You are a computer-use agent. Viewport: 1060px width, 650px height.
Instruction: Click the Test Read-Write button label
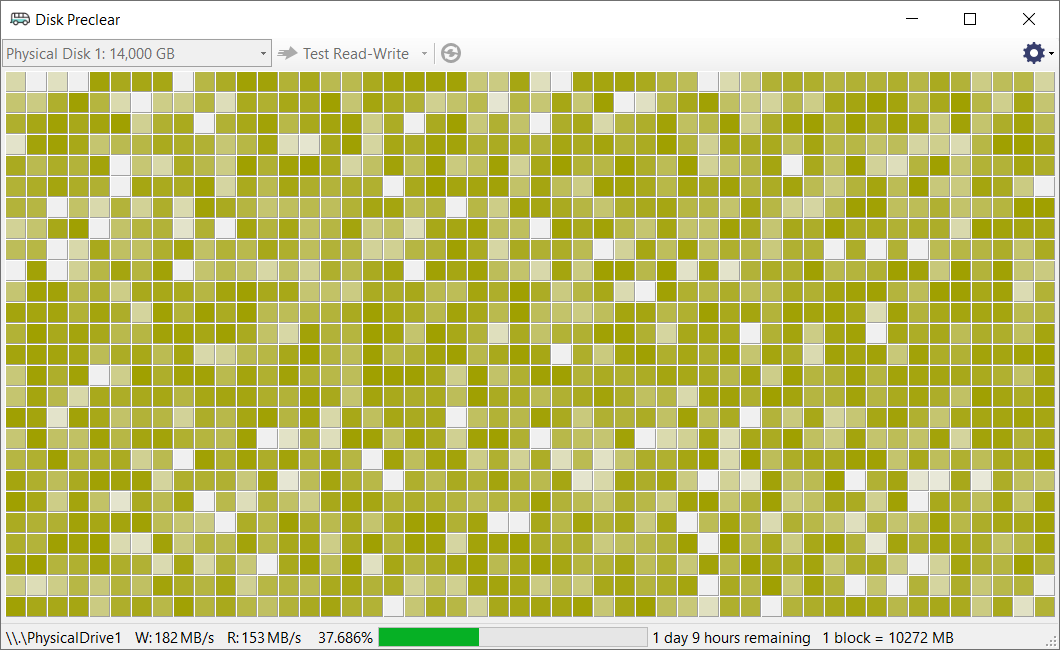[356, 53]
